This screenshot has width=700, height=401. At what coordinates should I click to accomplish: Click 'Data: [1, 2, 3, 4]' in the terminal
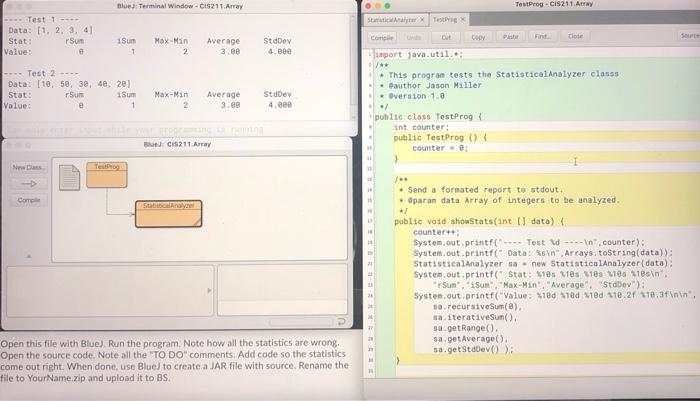pyautogui.click(x=50, y=30)
